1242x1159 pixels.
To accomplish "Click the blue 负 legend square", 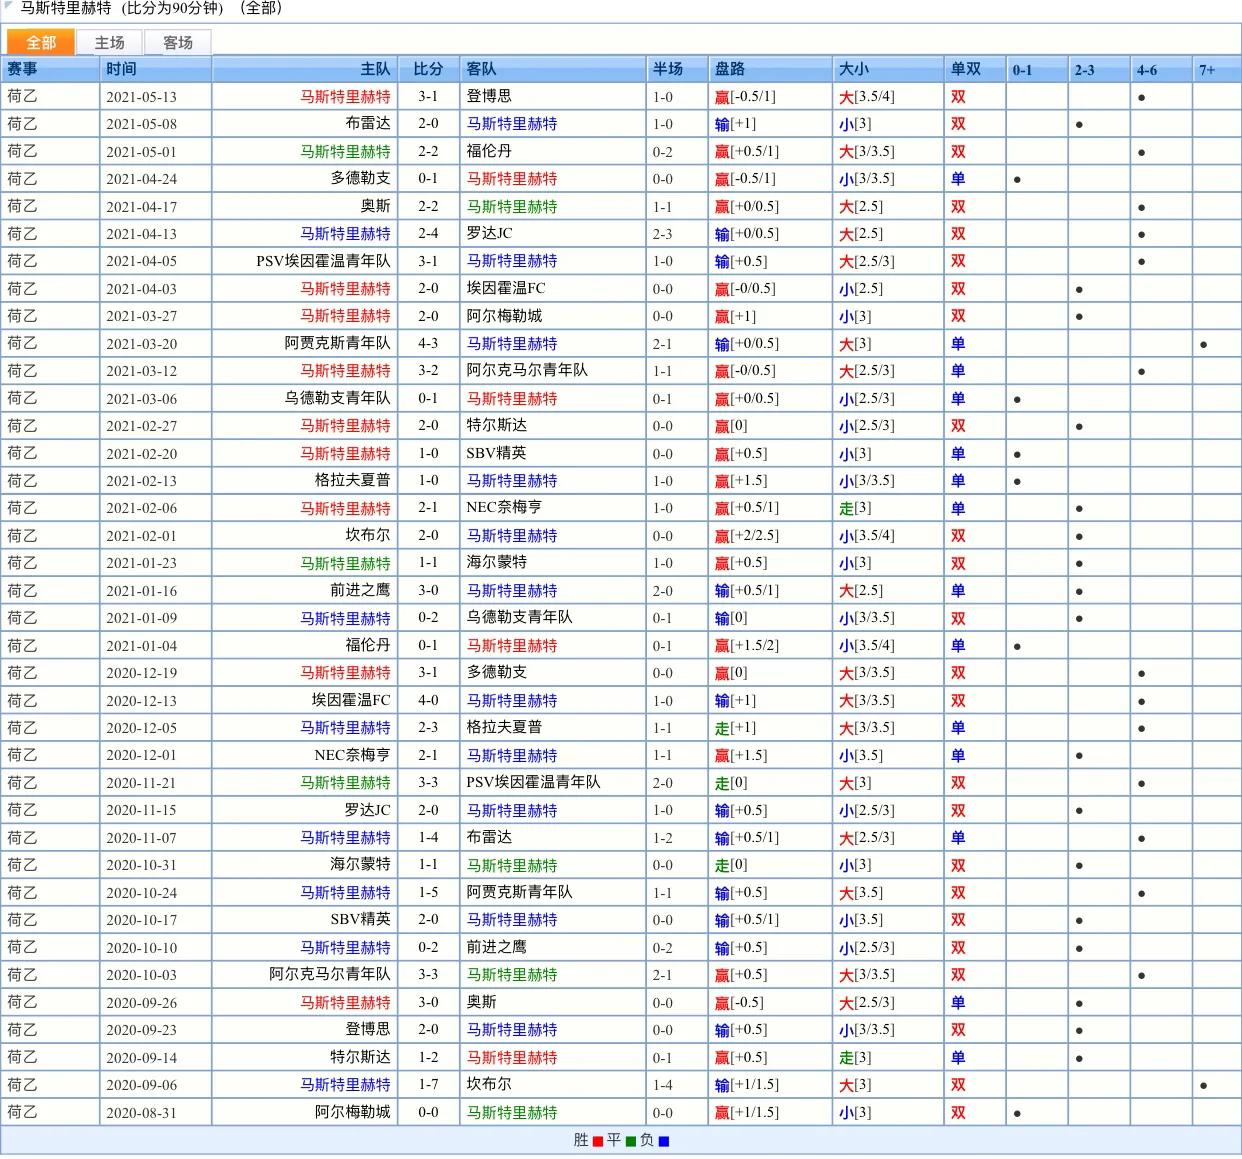I will click(x=664, y=1141).
